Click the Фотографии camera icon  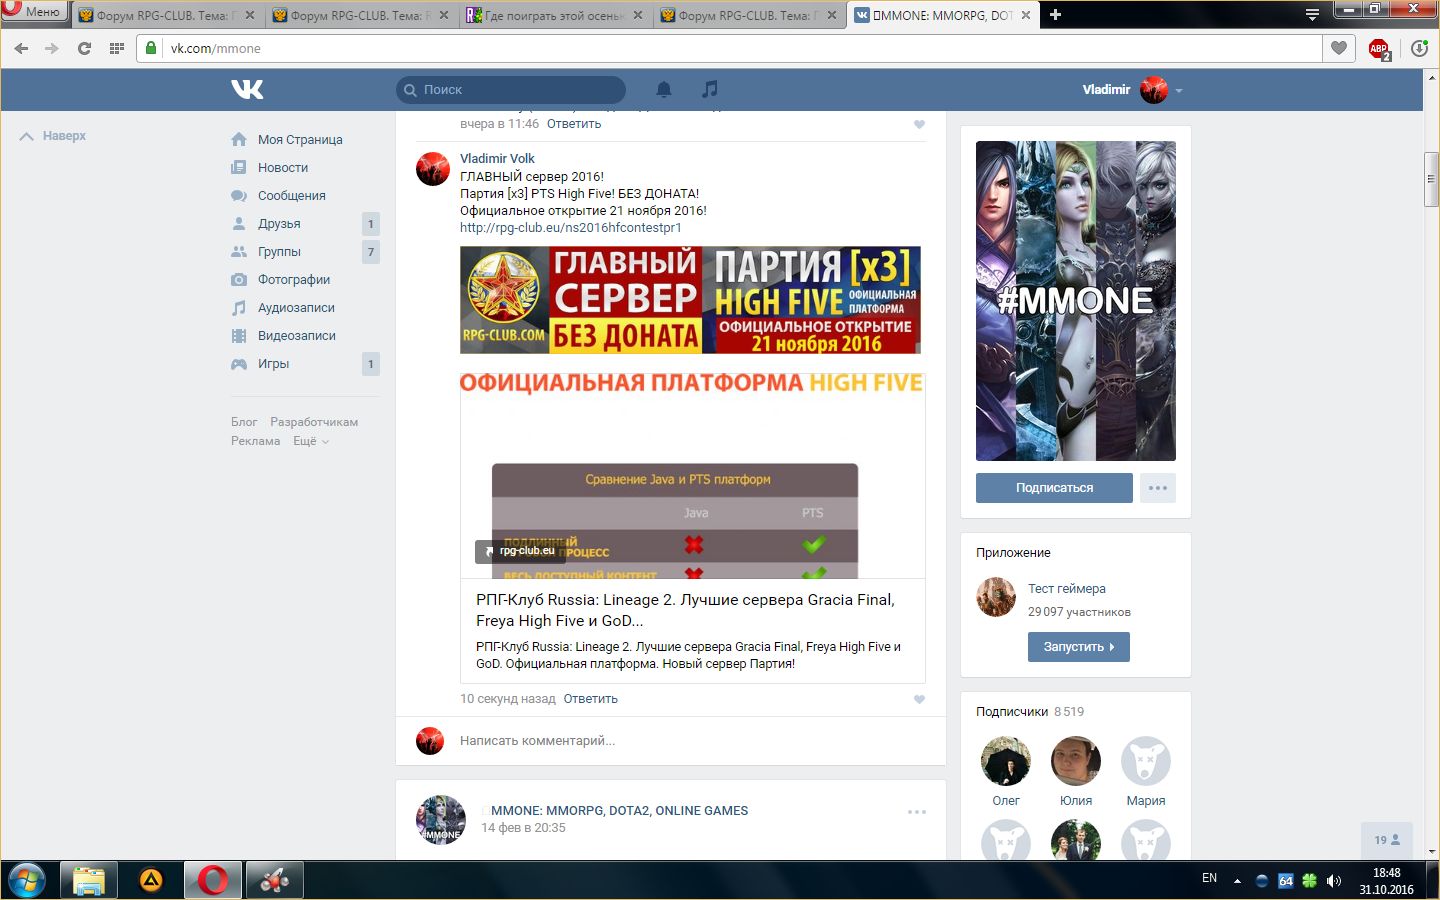point(239,280)
